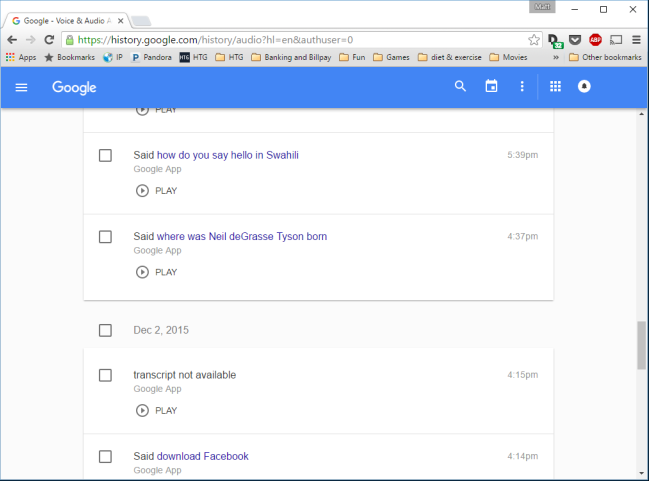Click the account notifications avatar icon
The image size is (649, 482).
coord(585,87)
